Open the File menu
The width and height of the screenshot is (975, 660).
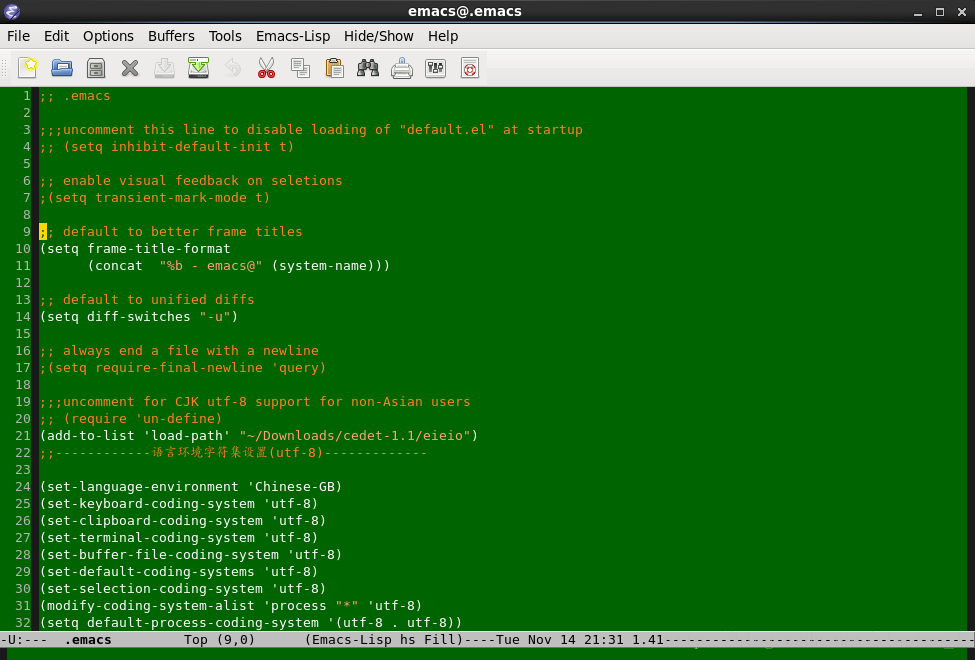coord(19,36)
